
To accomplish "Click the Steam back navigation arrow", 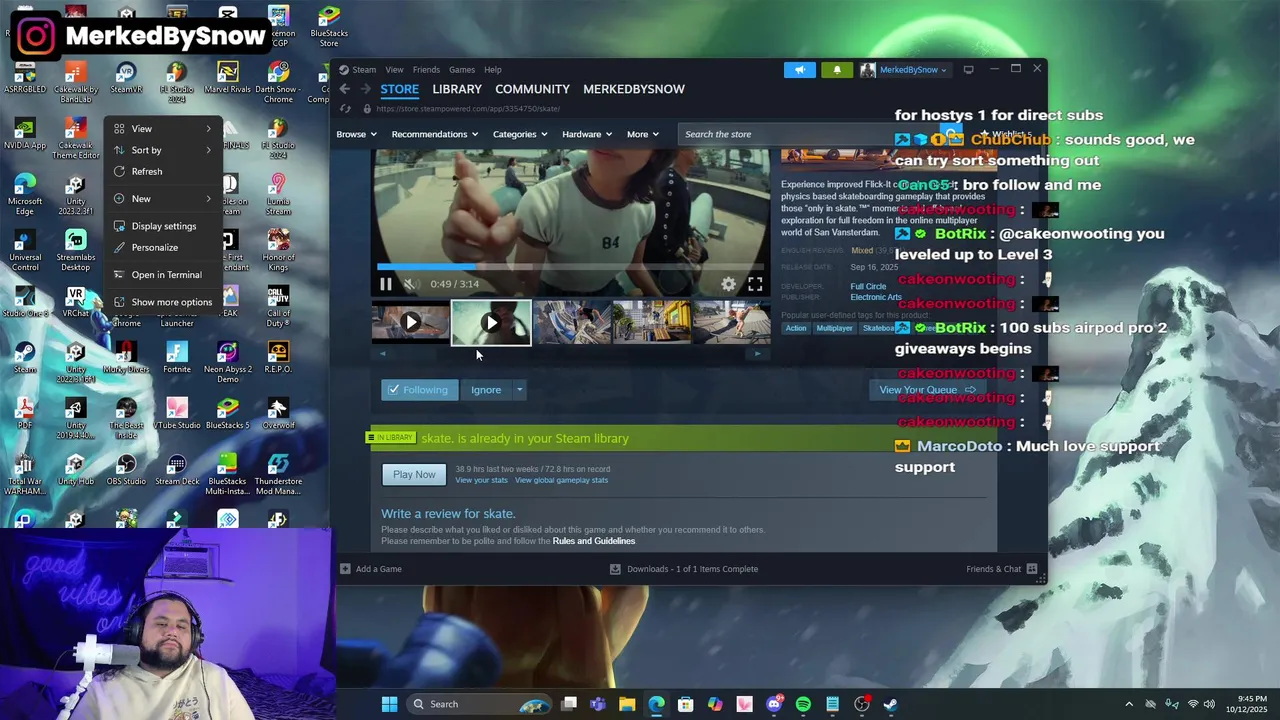I will (x=345, y=89).
